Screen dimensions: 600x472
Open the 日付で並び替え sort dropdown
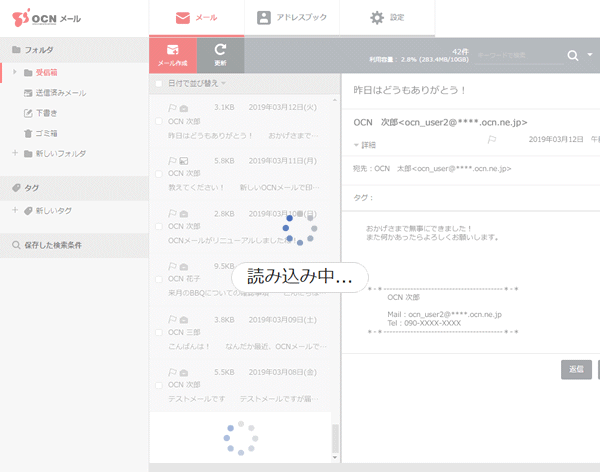point(197,83)
